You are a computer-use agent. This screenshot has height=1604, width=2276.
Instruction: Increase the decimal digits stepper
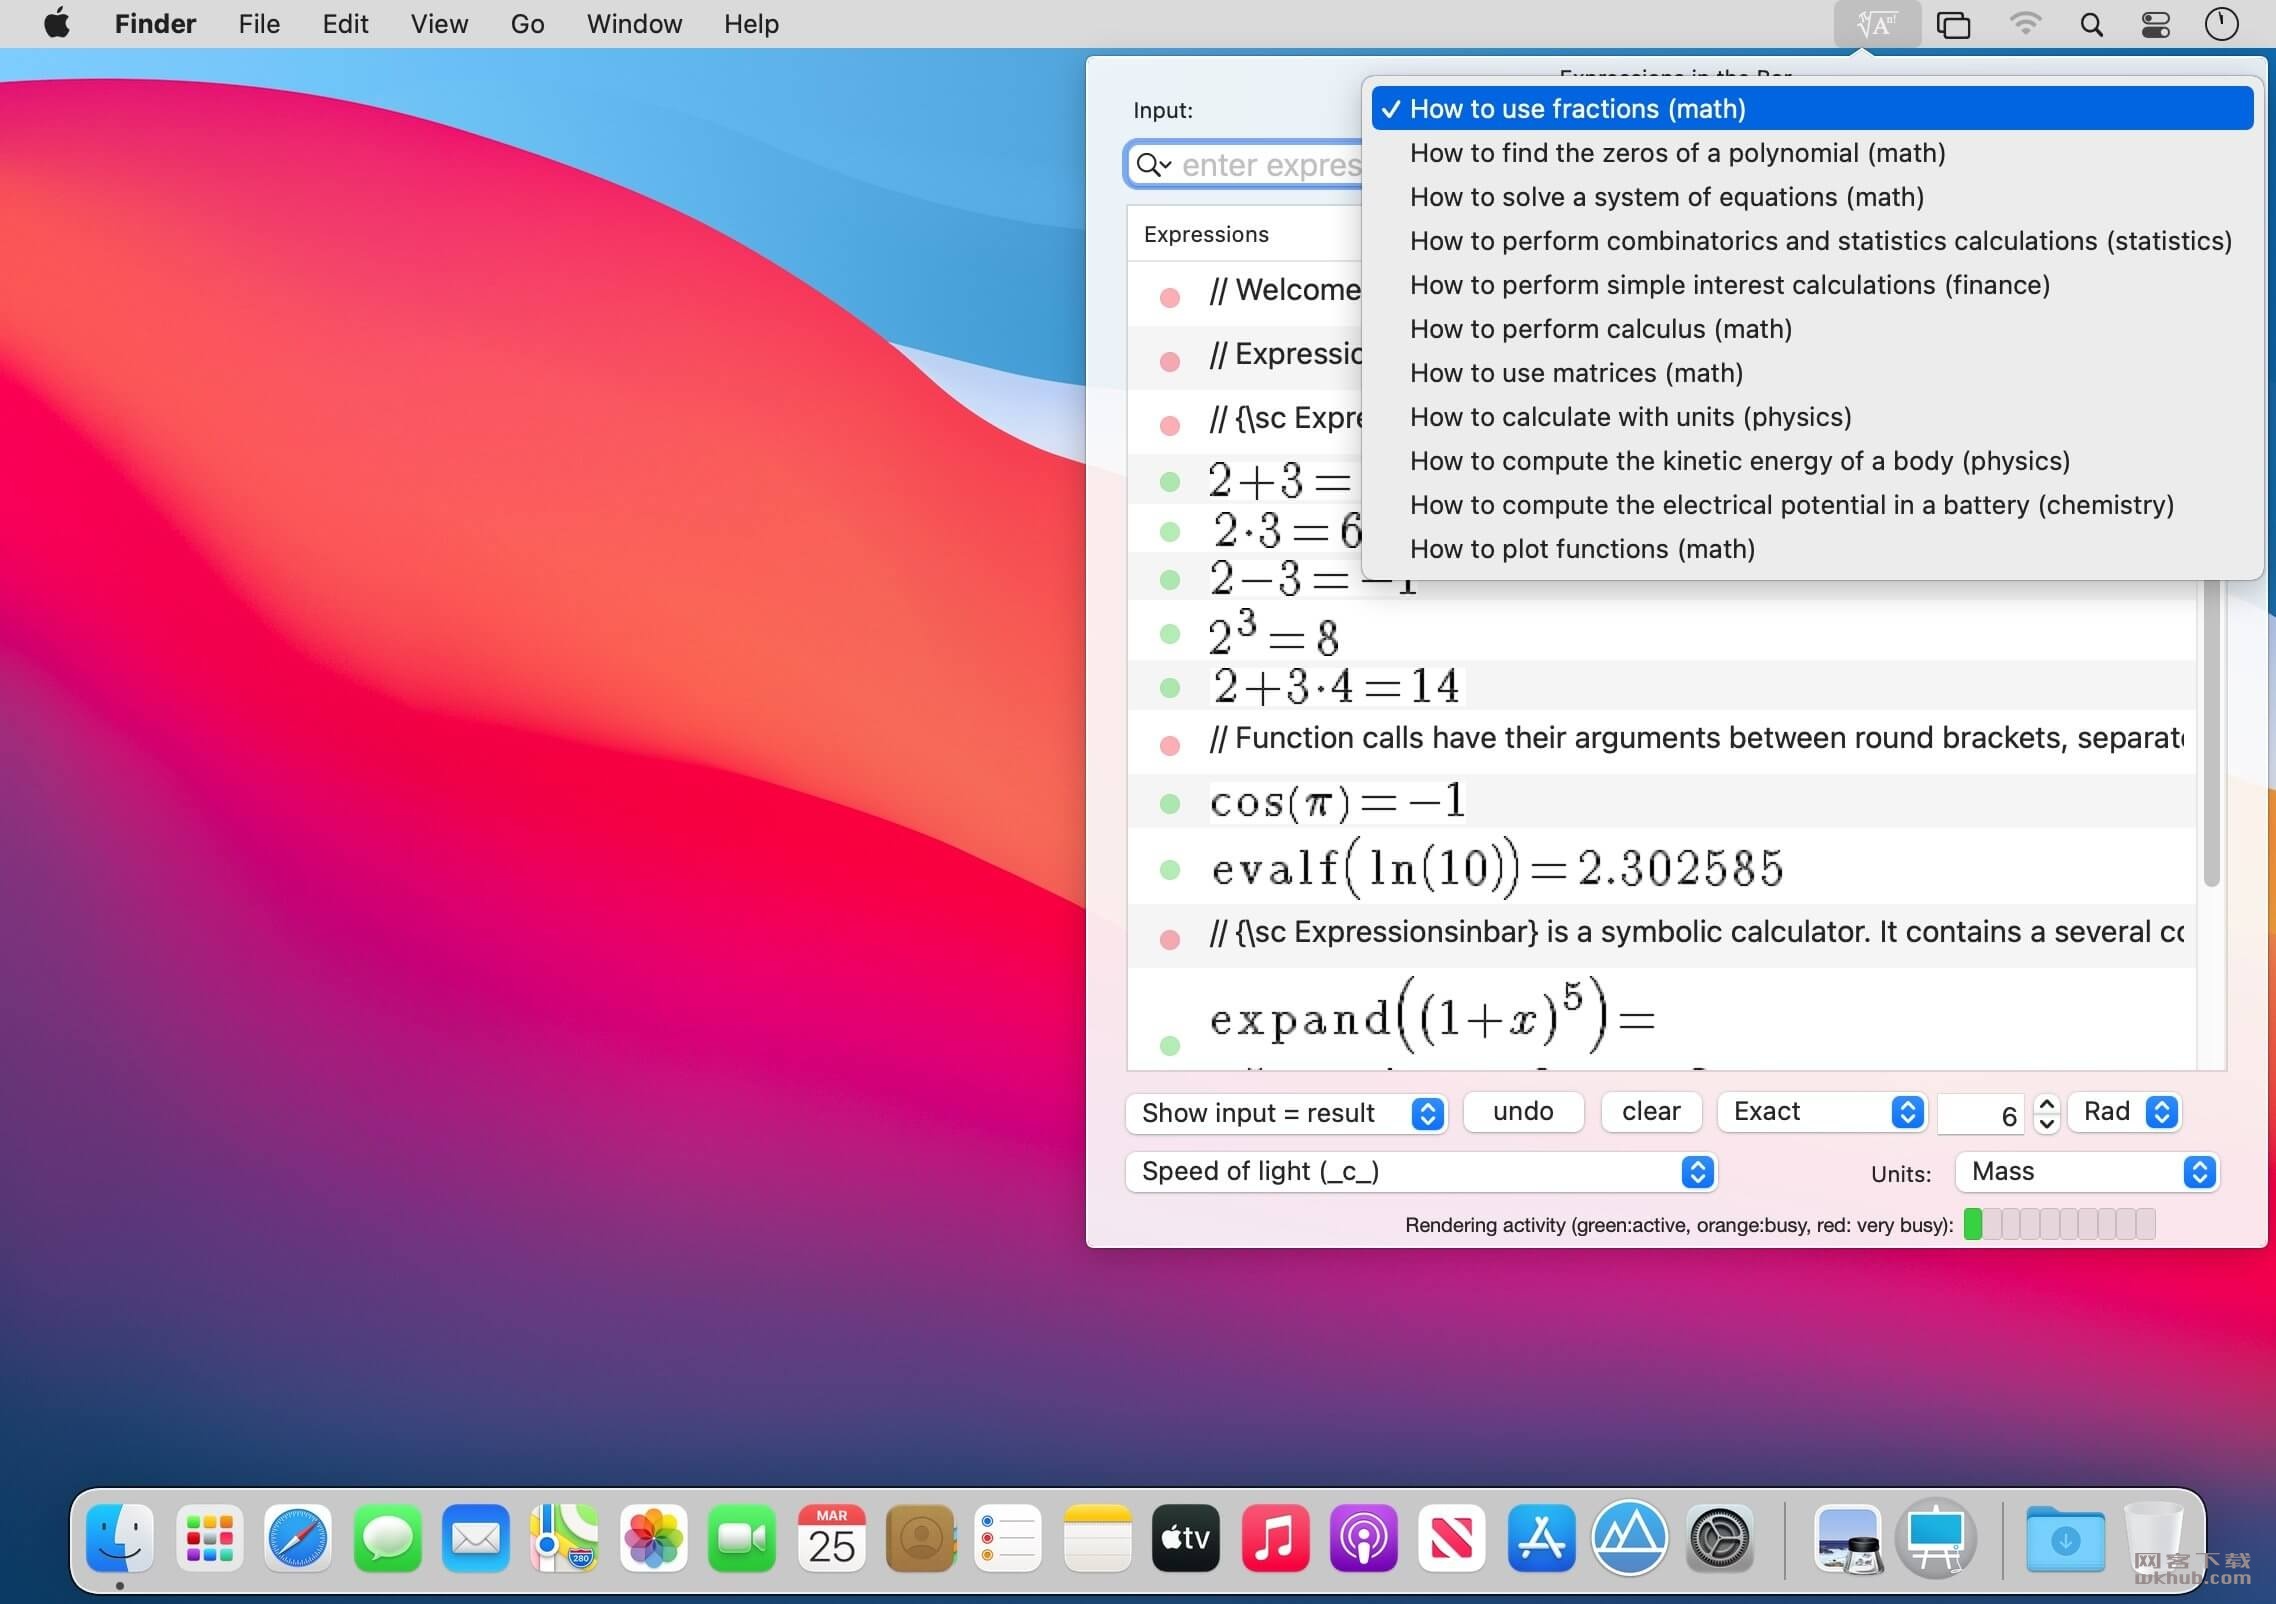coord(2047,1103)
